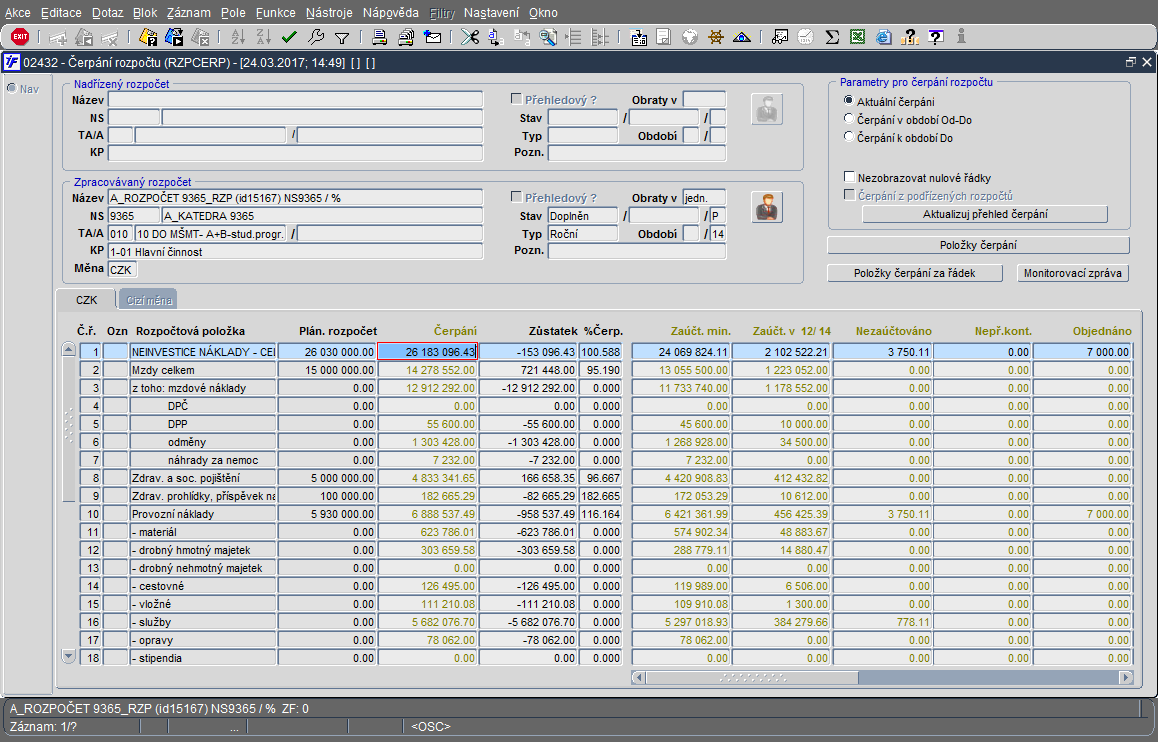The height and width of the screenshot is (742, 1158).
Task: Select Čerpání v období Od-Do option
Action: coord(850,119)
